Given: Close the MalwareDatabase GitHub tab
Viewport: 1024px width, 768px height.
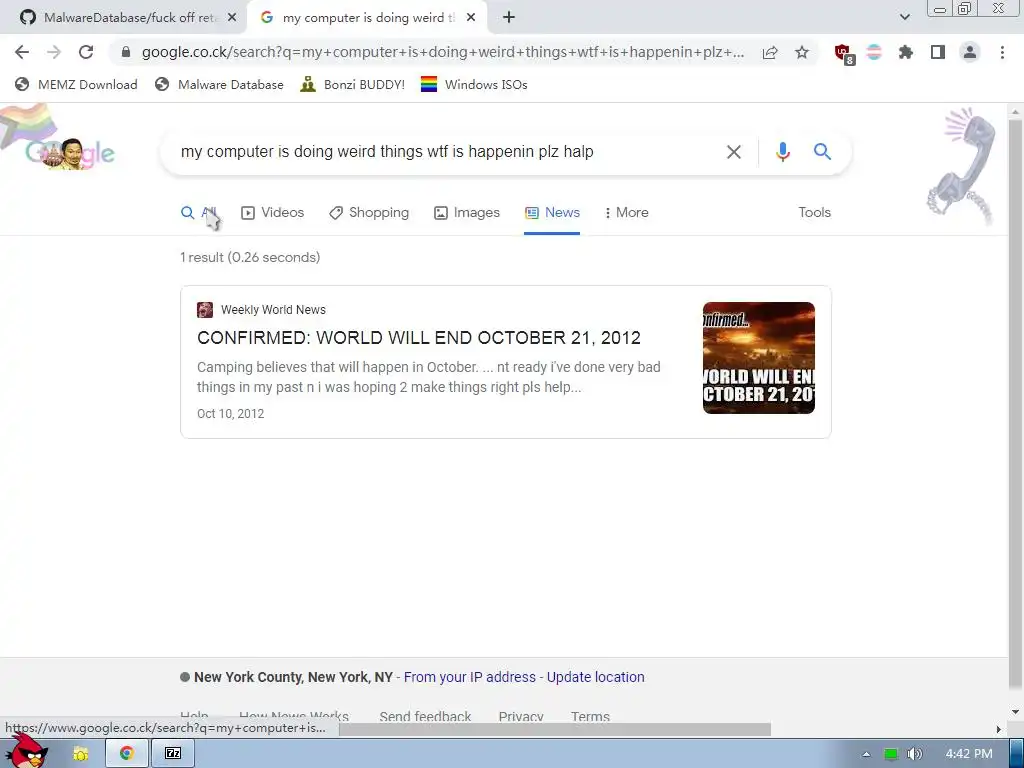Looking at the screenshot, I should (x=232, y=18).
